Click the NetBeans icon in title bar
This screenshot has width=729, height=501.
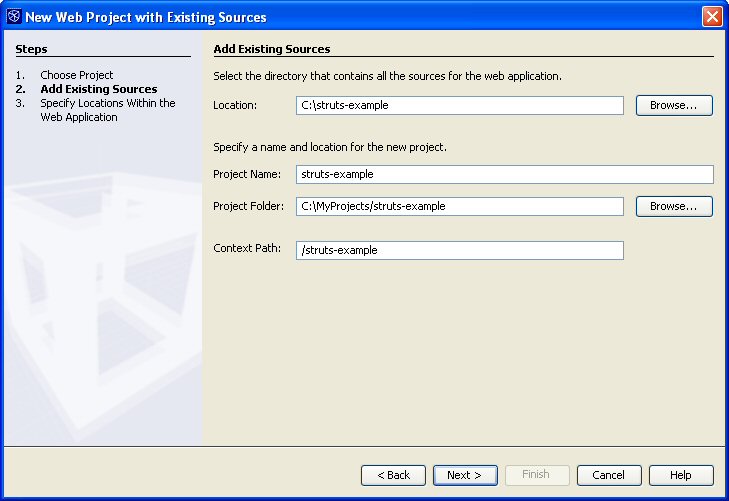(x=14, y=16)
